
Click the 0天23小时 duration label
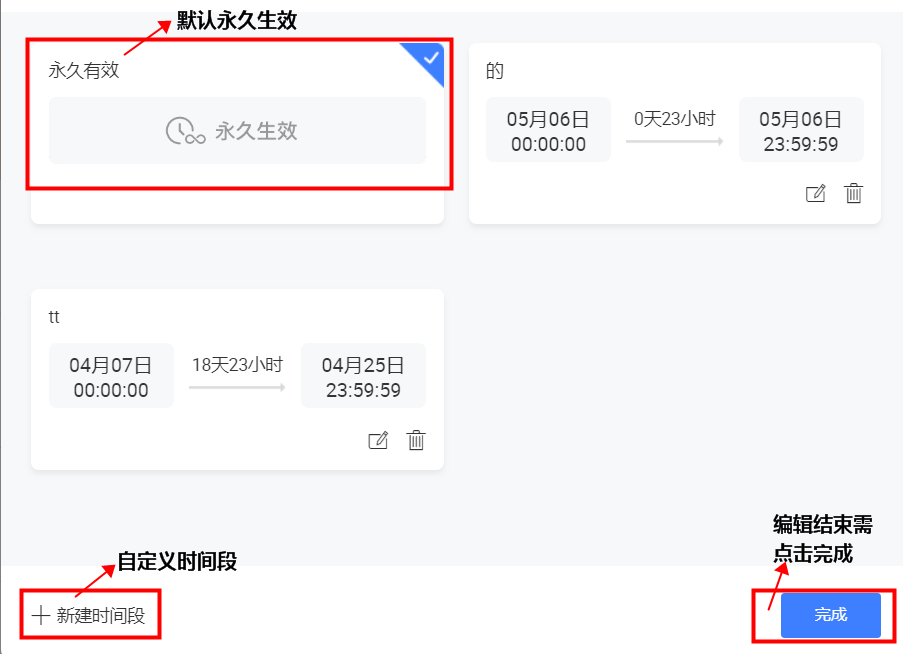(674, 119)
